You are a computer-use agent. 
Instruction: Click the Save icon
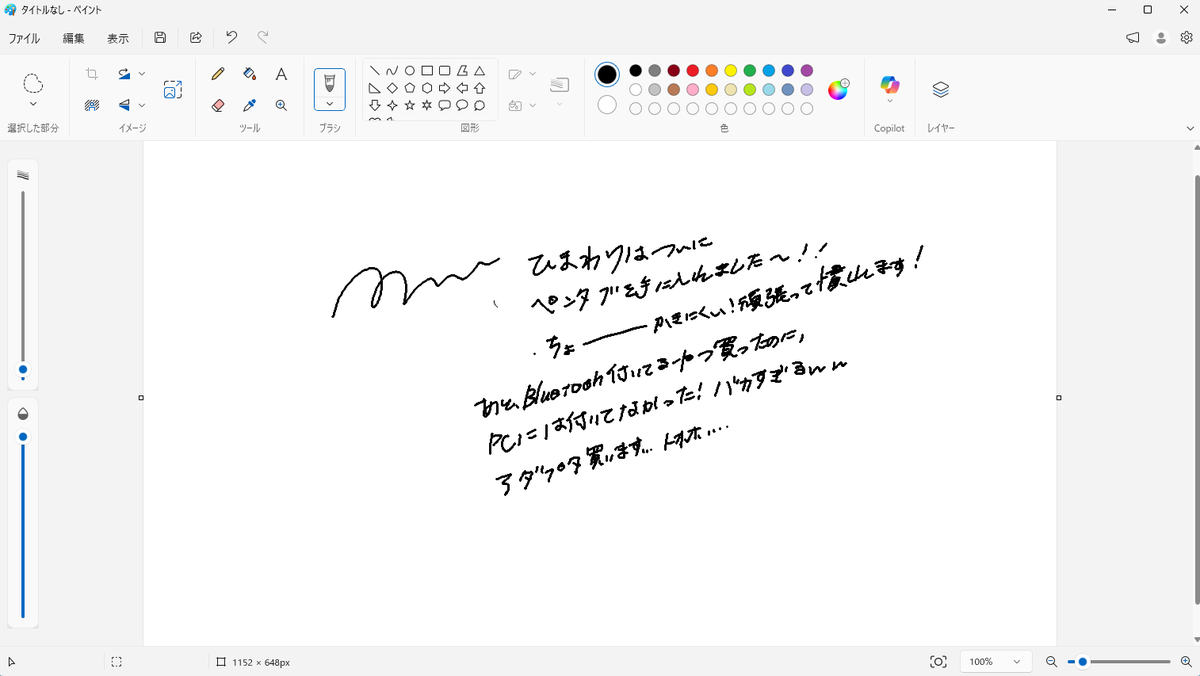160,37
